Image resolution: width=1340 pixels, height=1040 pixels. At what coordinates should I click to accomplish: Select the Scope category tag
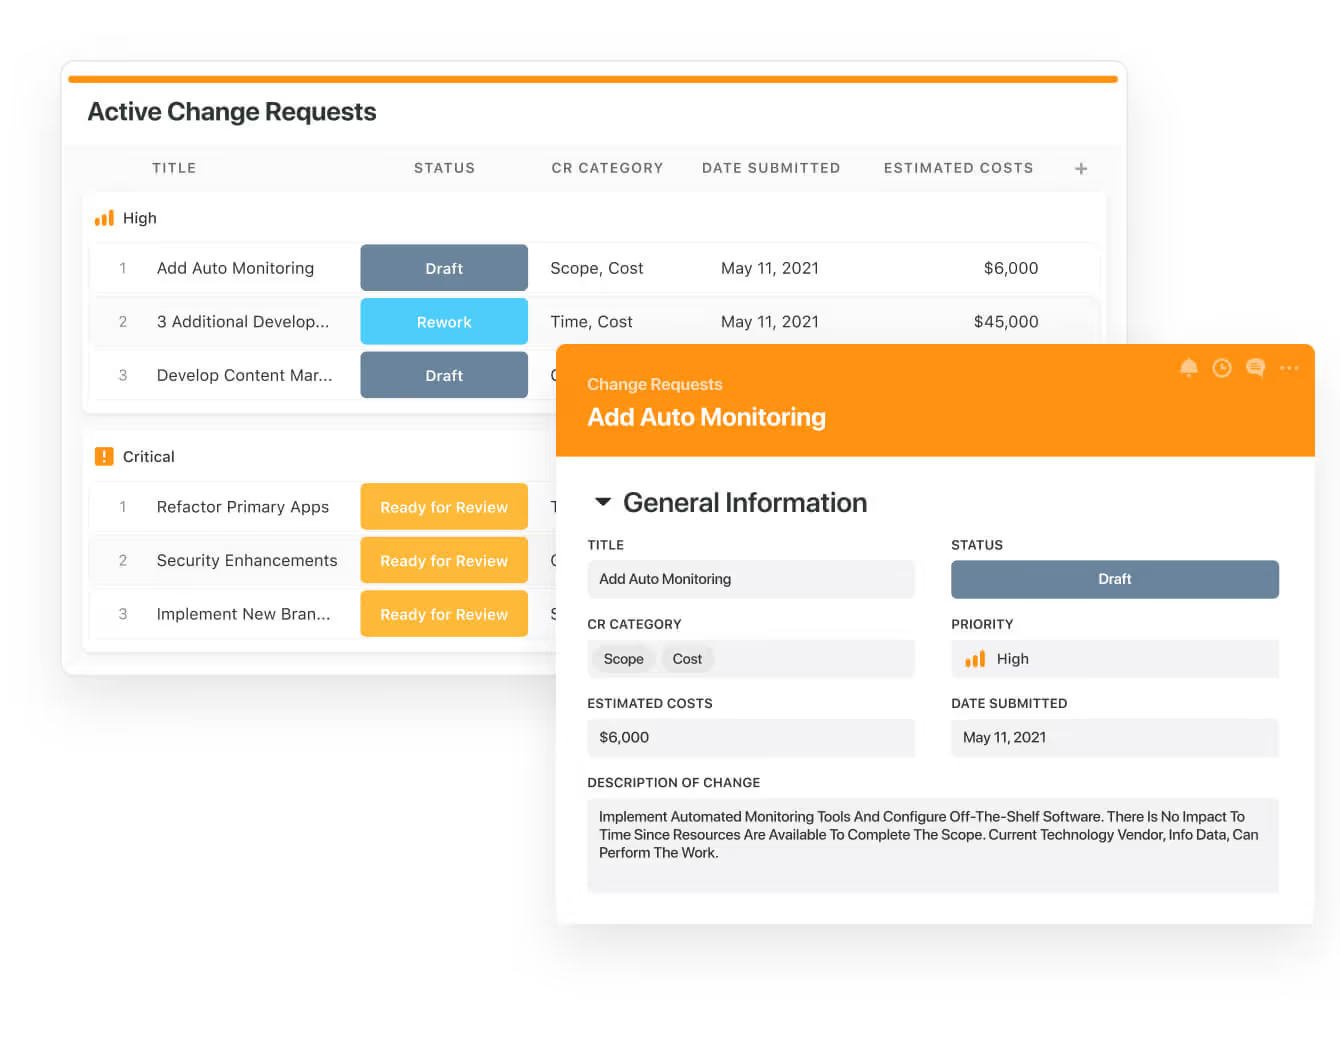pyautogui.click(x=623, y=659)
